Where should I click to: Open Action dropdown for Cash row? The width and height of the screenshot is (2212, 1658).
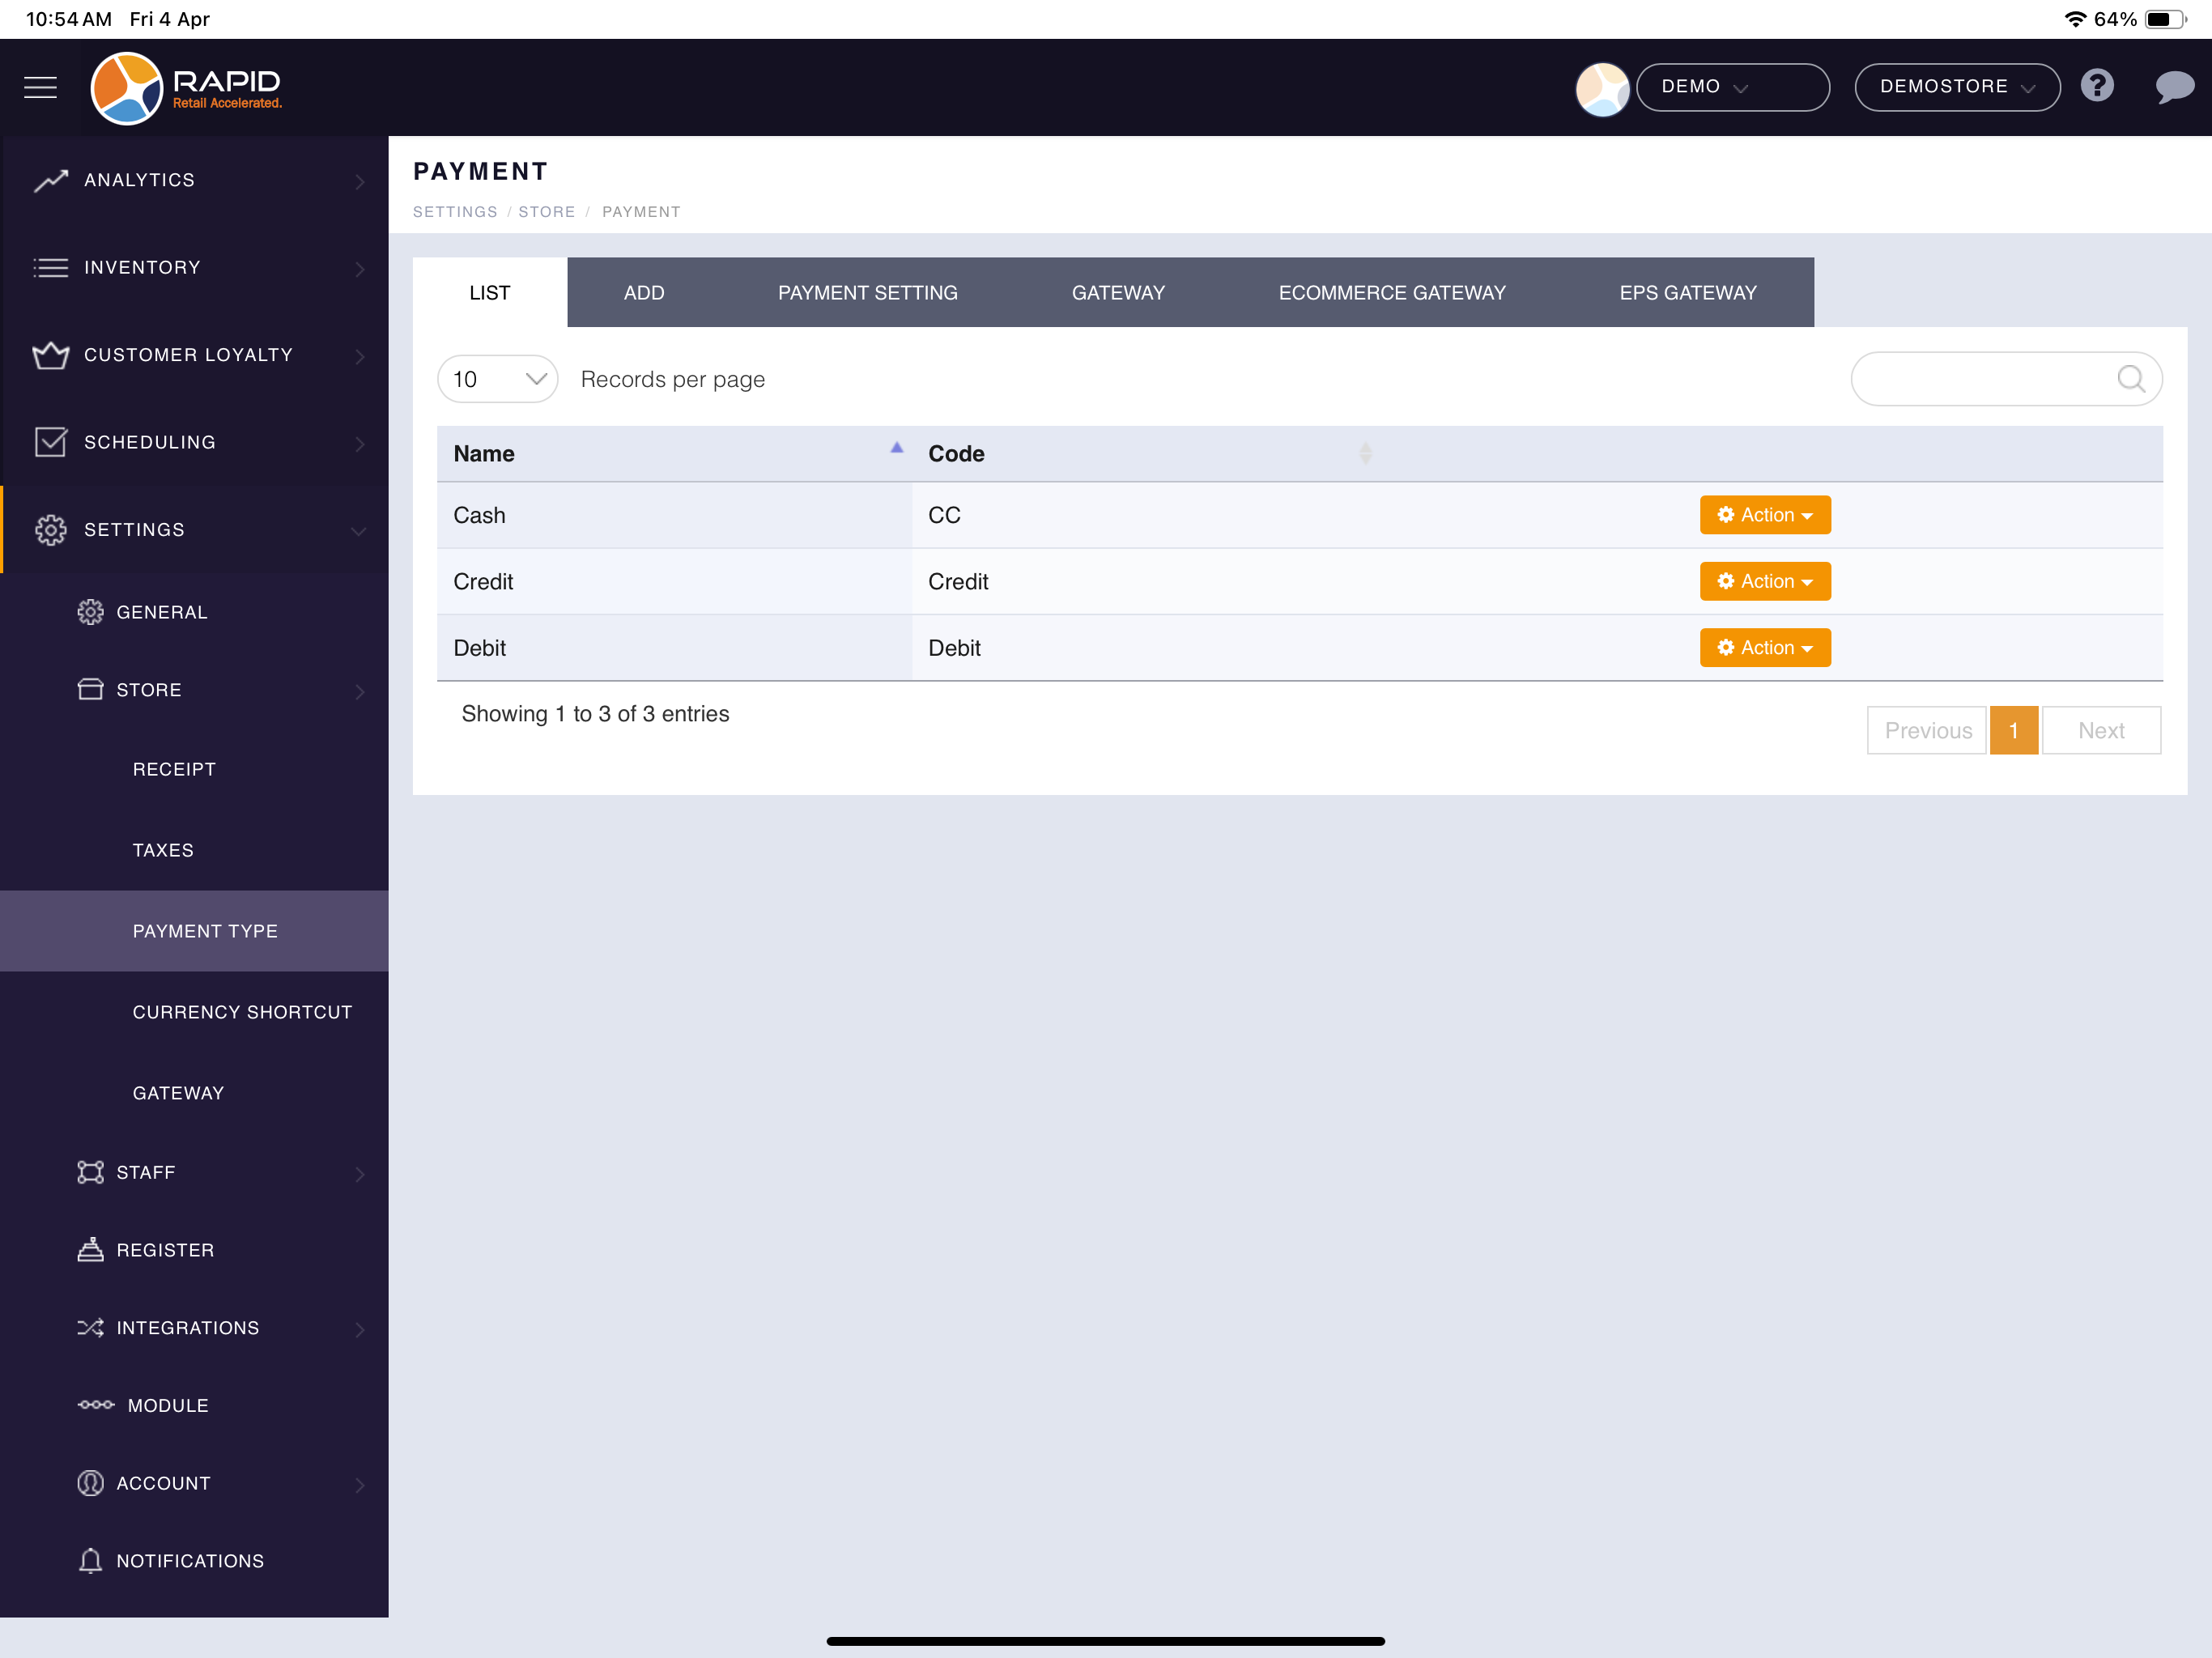1765,515
